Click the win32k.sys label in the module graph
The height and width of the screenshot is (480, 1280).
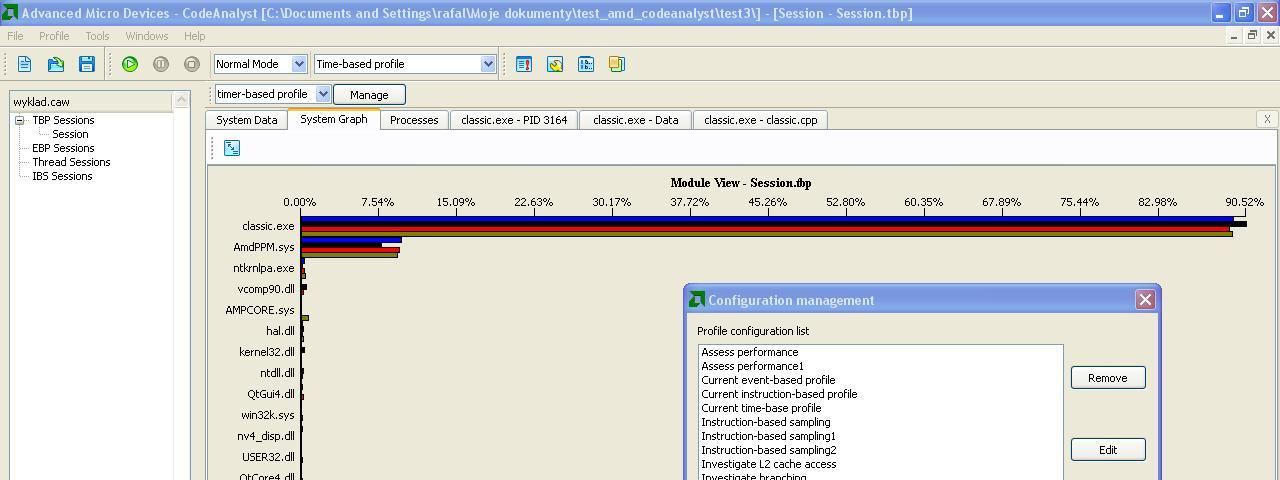point(268,415)
